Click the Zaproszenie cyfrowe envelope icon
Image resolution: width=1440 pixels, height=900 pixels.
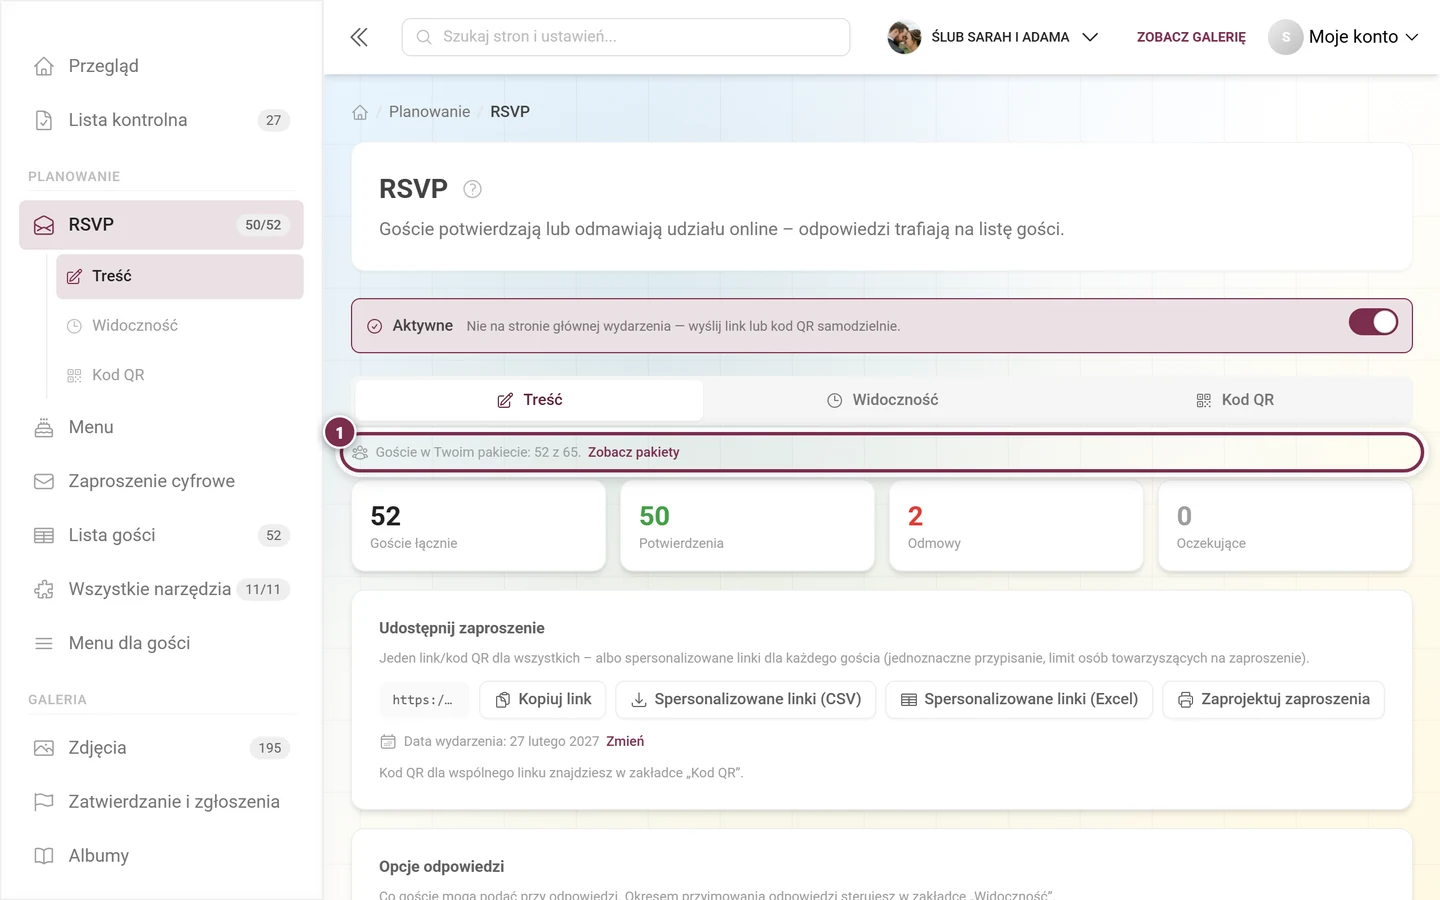coord(44,481)
